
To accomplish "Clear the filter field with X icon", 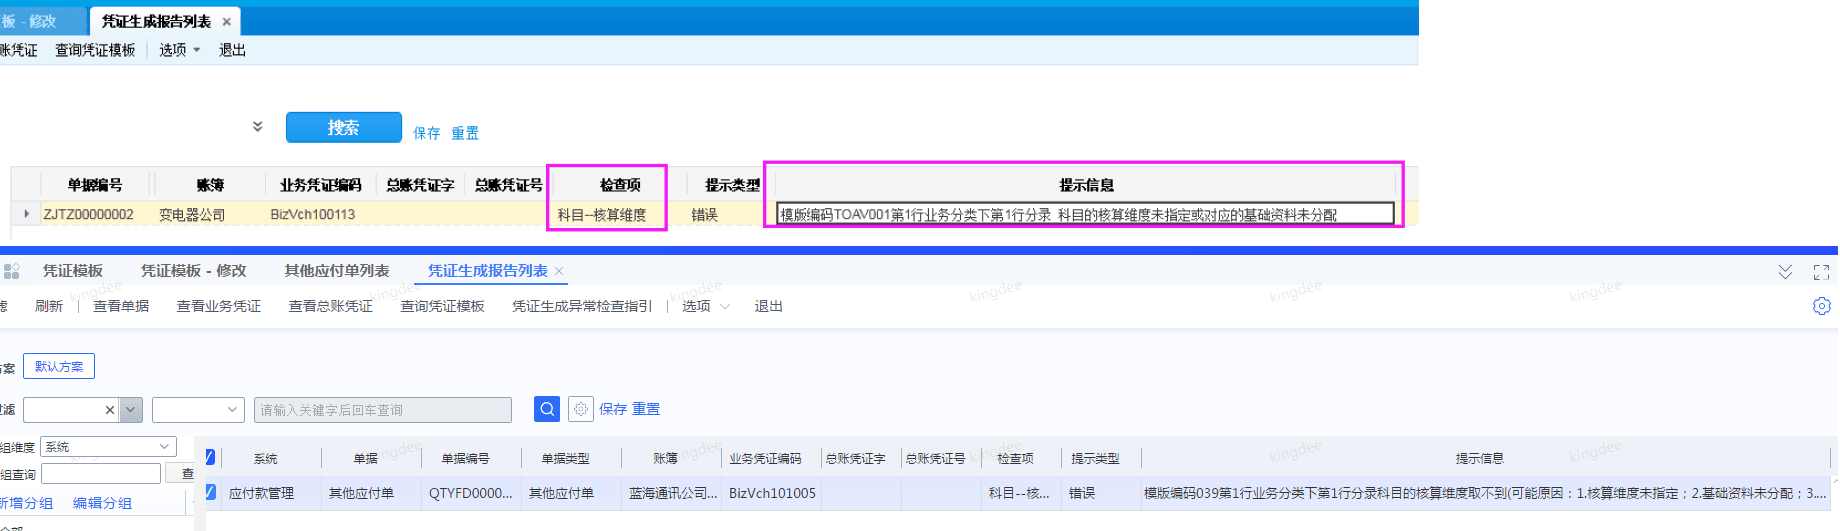I will pos(110,410).
